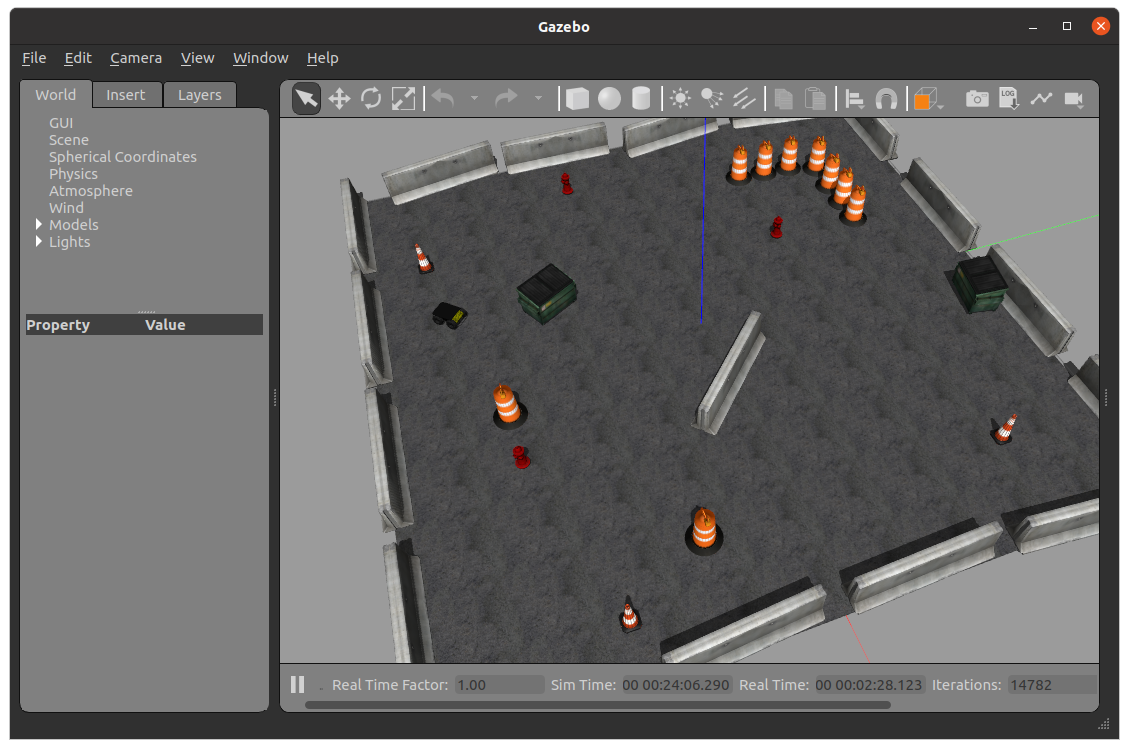Screen dimensions: 1129x749
Task: Click the Iterations value field
Action: pos(1053,685)
